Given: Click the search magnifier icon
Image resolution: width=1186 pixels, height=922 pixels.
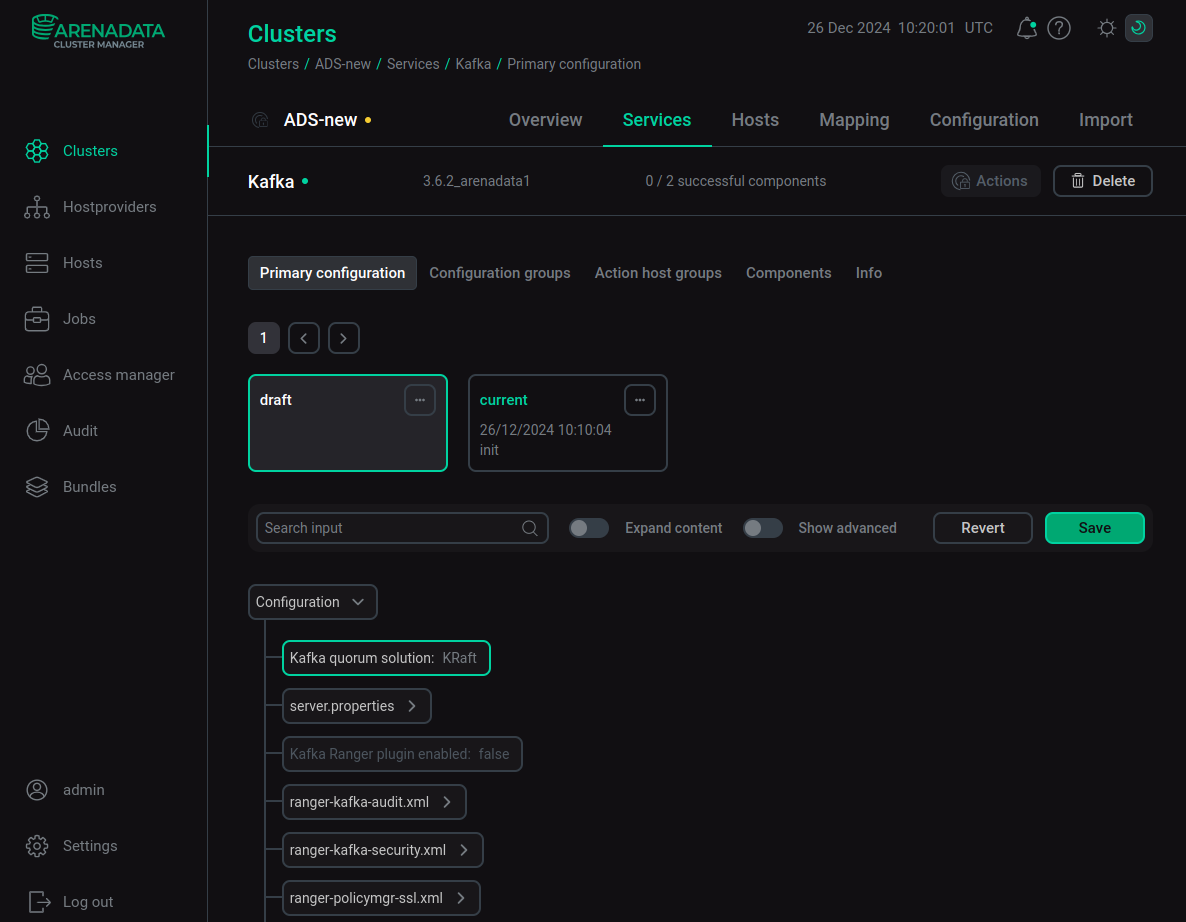Looking at the screenshot, I should tap(530, 528).
